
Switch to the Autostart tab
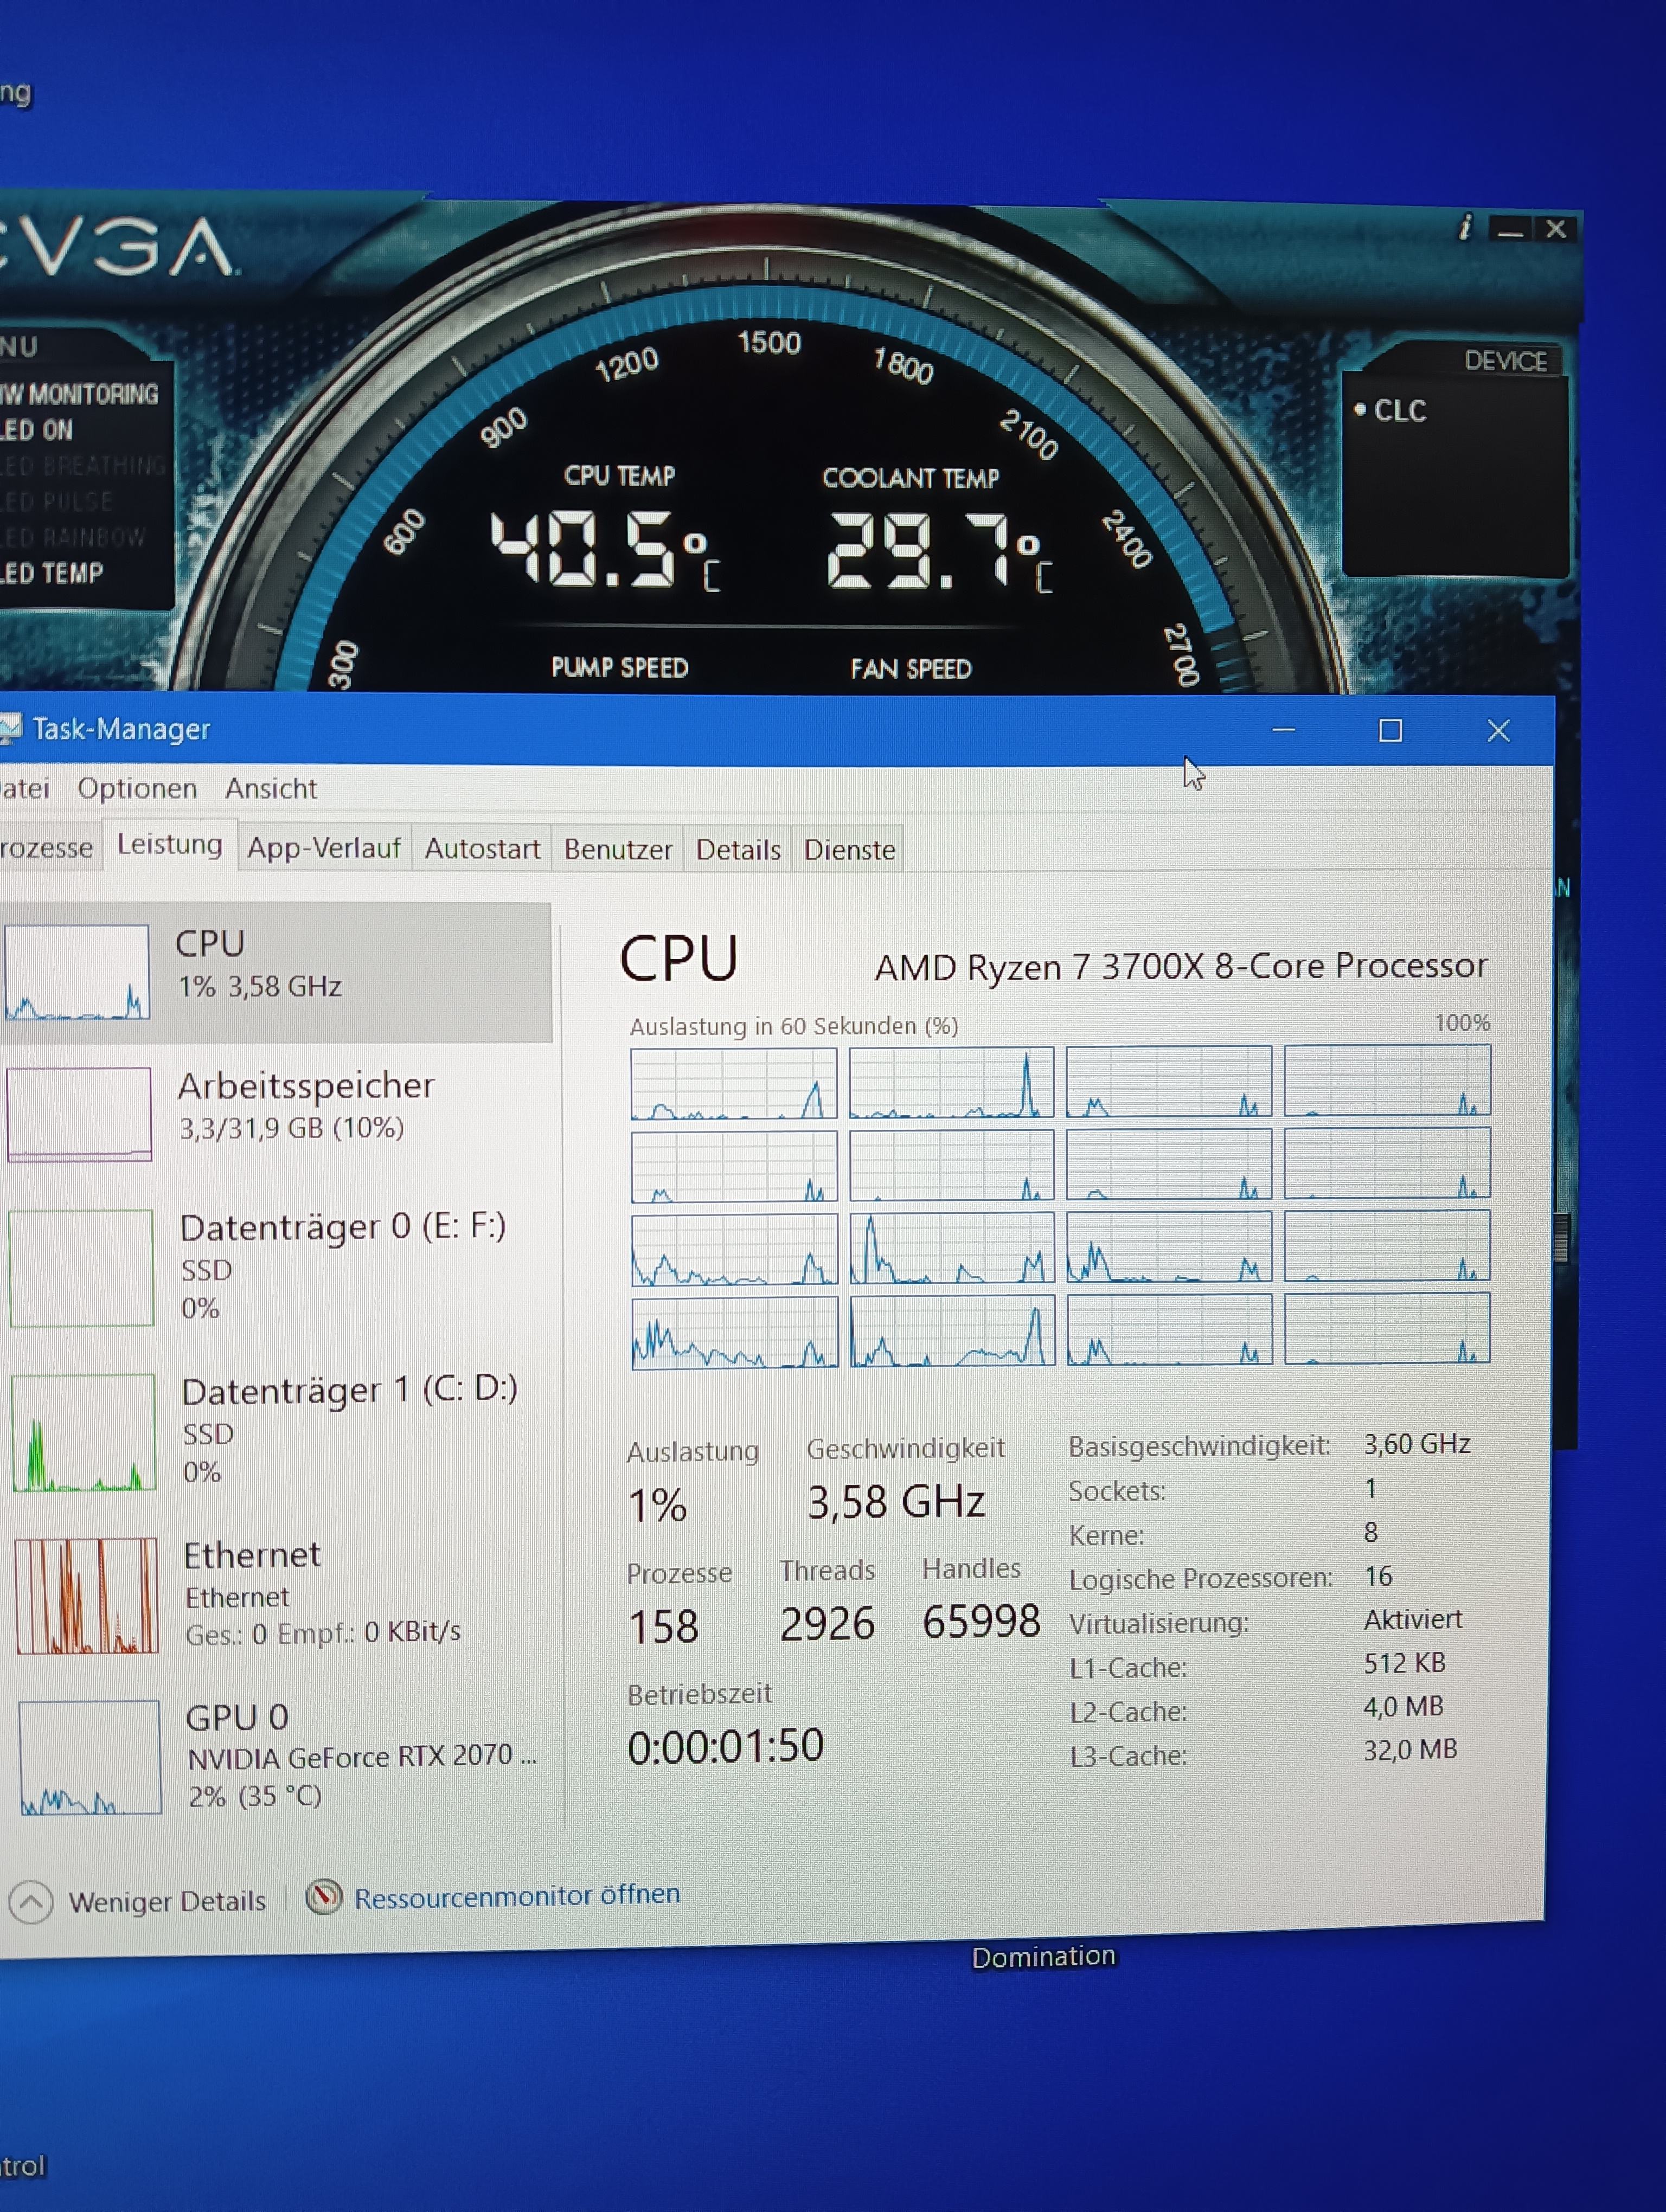pos(482,849)
